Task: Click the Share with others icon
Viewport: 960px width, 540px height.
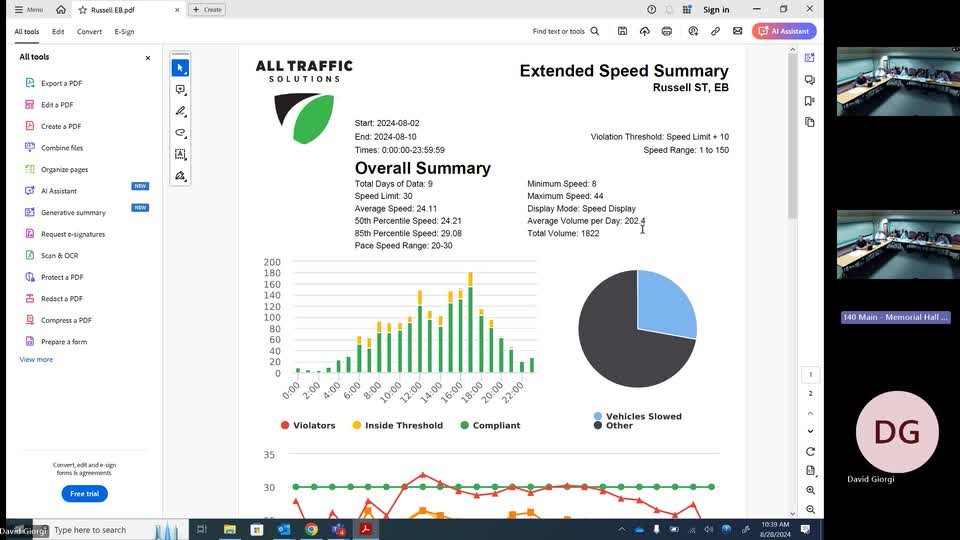Action: pos(693,31)
